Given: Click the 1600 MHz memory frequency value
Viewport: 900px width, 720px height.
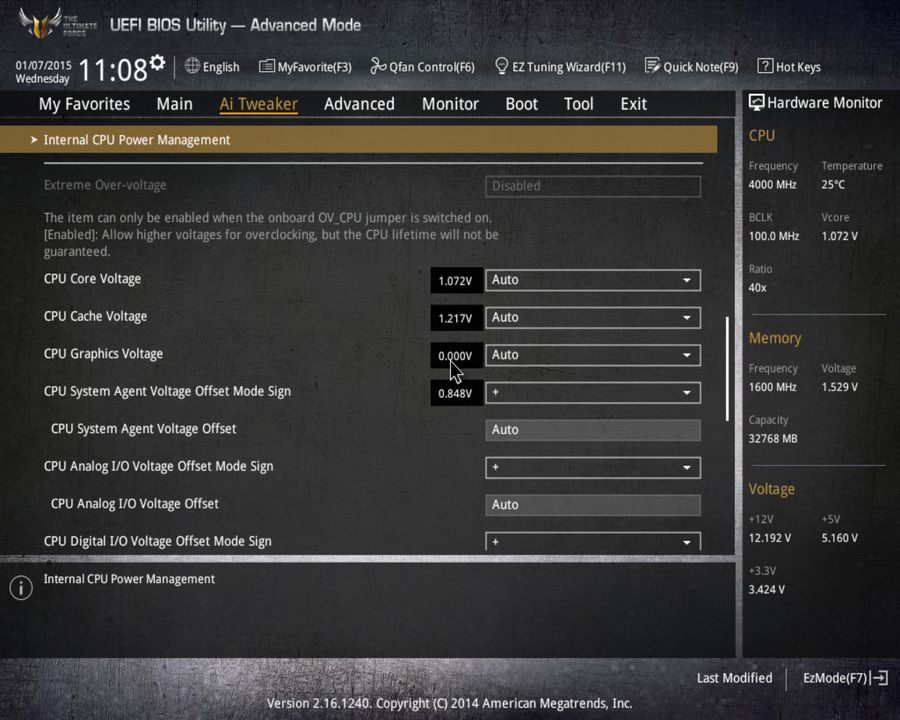Looking at the screenshot, I should (773, 387).
